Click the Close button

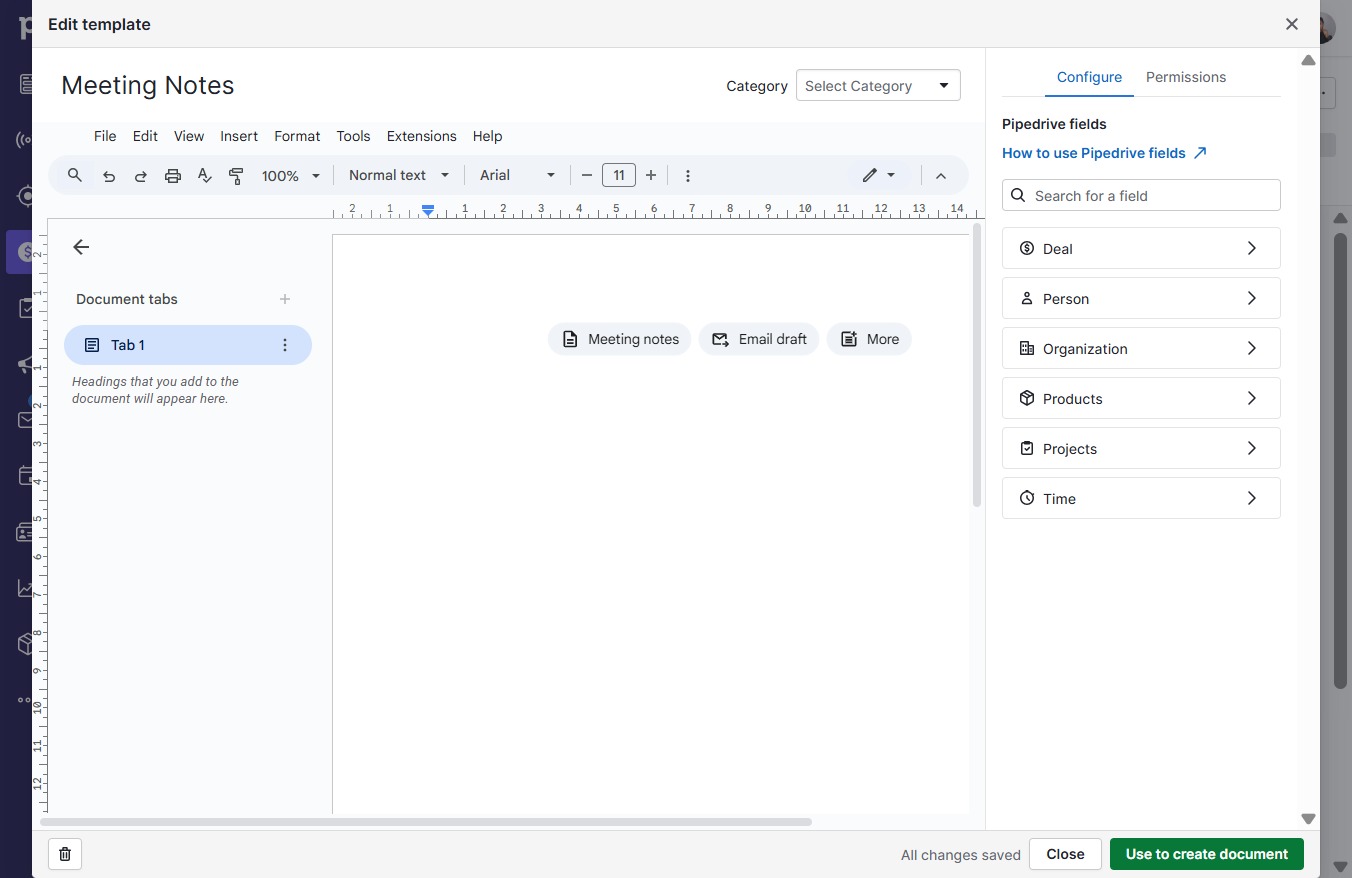(1065, 854)
